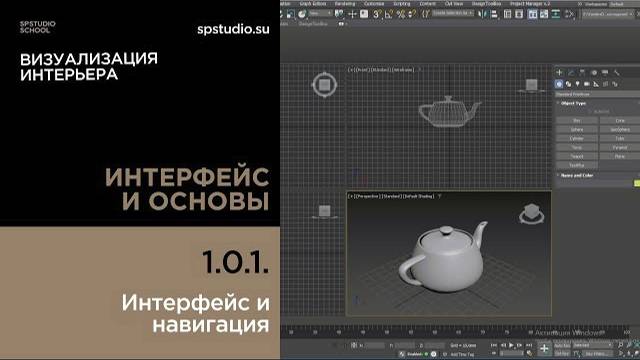
Task: Select the Cameras category icon
Action: click(x=587, y=84)
